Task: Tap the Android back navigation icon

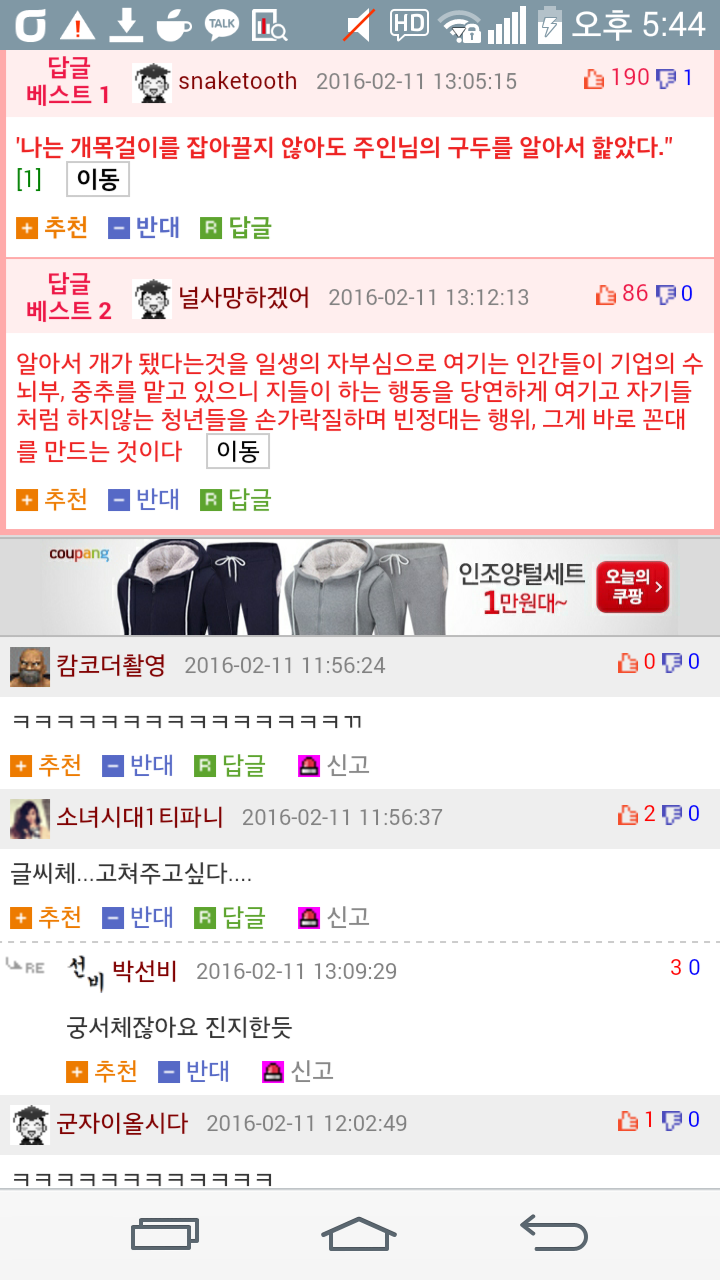Action: [554, 1232]
